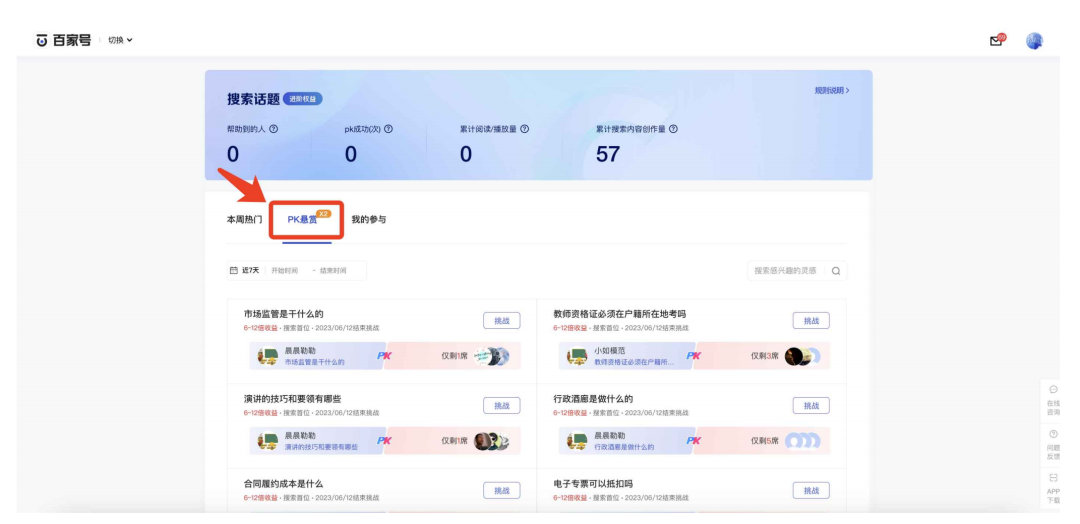Switch to the 本周热门 tab
Screen dimensions: 1080x524
[245, 220]
